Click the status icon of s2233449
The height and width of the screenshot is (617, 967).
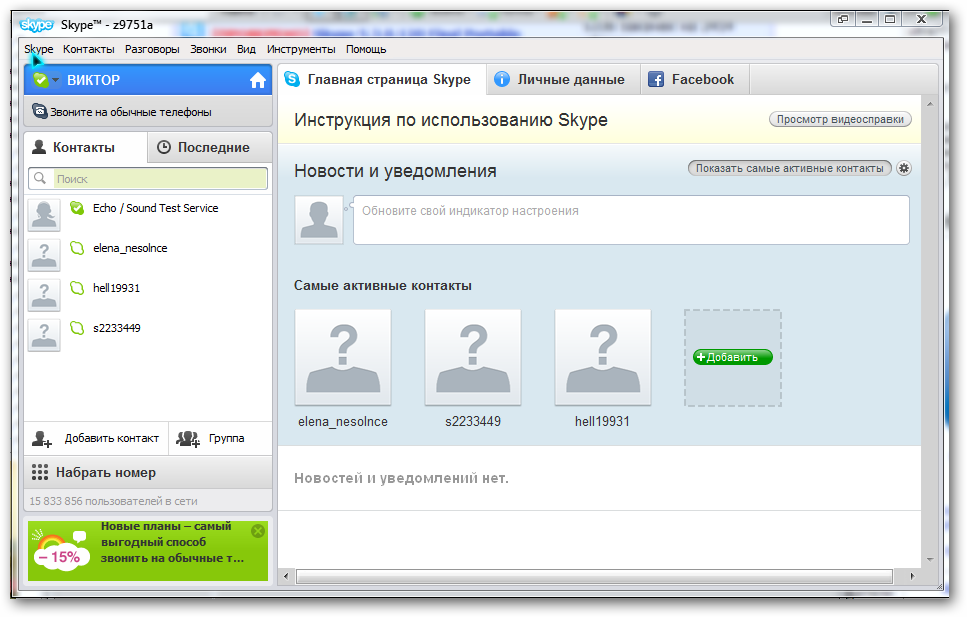tap(77, 328)
